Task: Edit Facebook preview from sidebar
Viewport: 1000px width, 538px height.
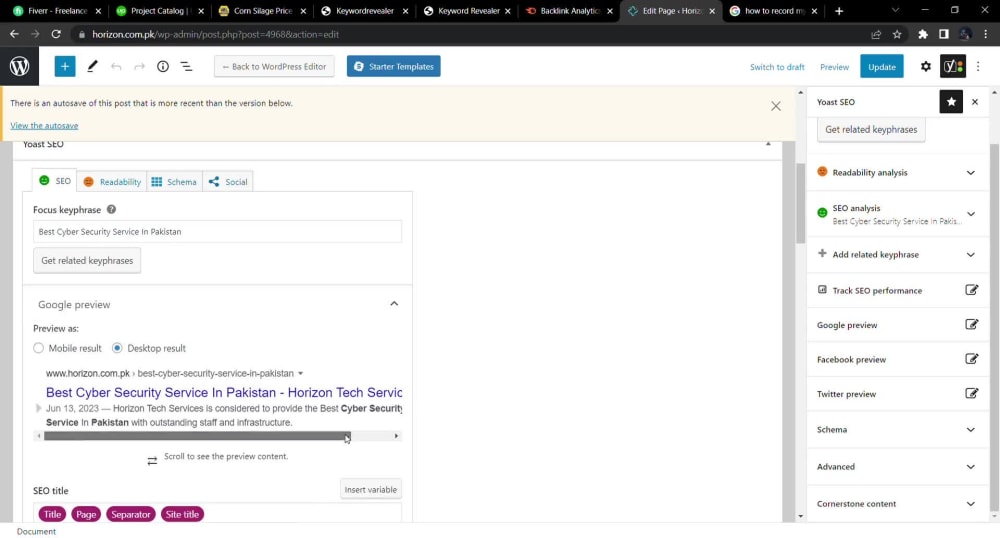Action: point(971,359)
